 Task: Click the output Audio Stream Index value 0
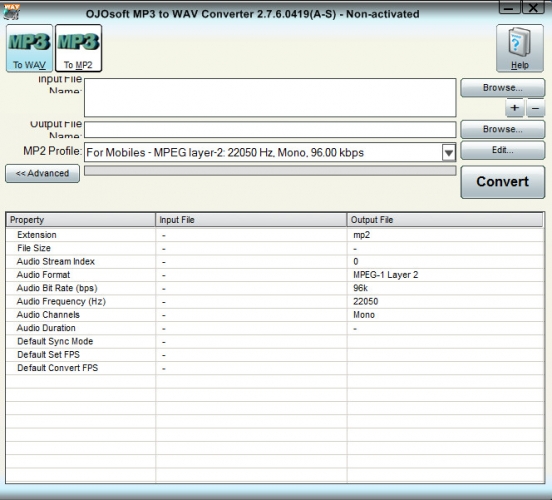[356, 262]
